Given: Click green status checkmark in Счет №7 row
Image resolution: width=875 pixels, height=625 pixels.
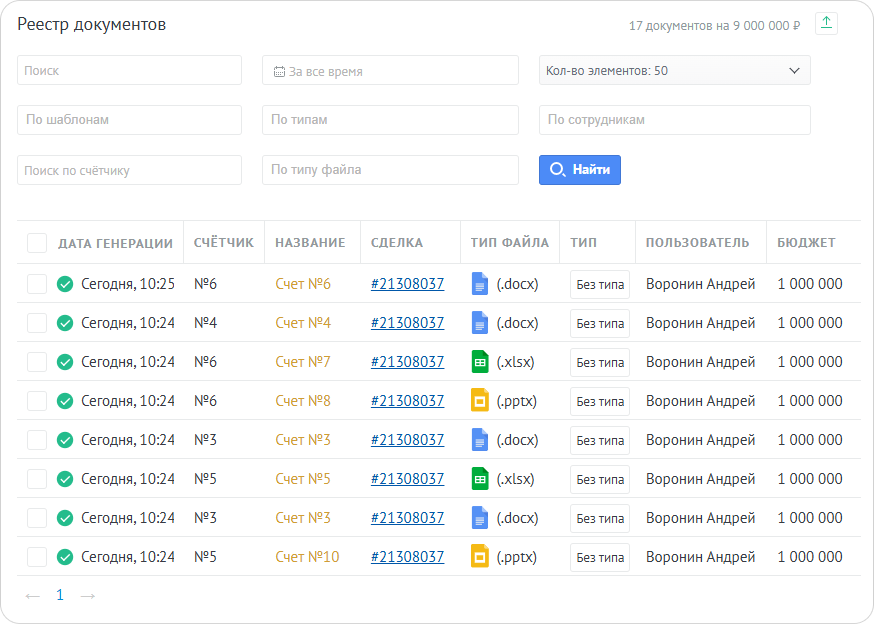Looking at the screenshot, I should tap(65, 362).
